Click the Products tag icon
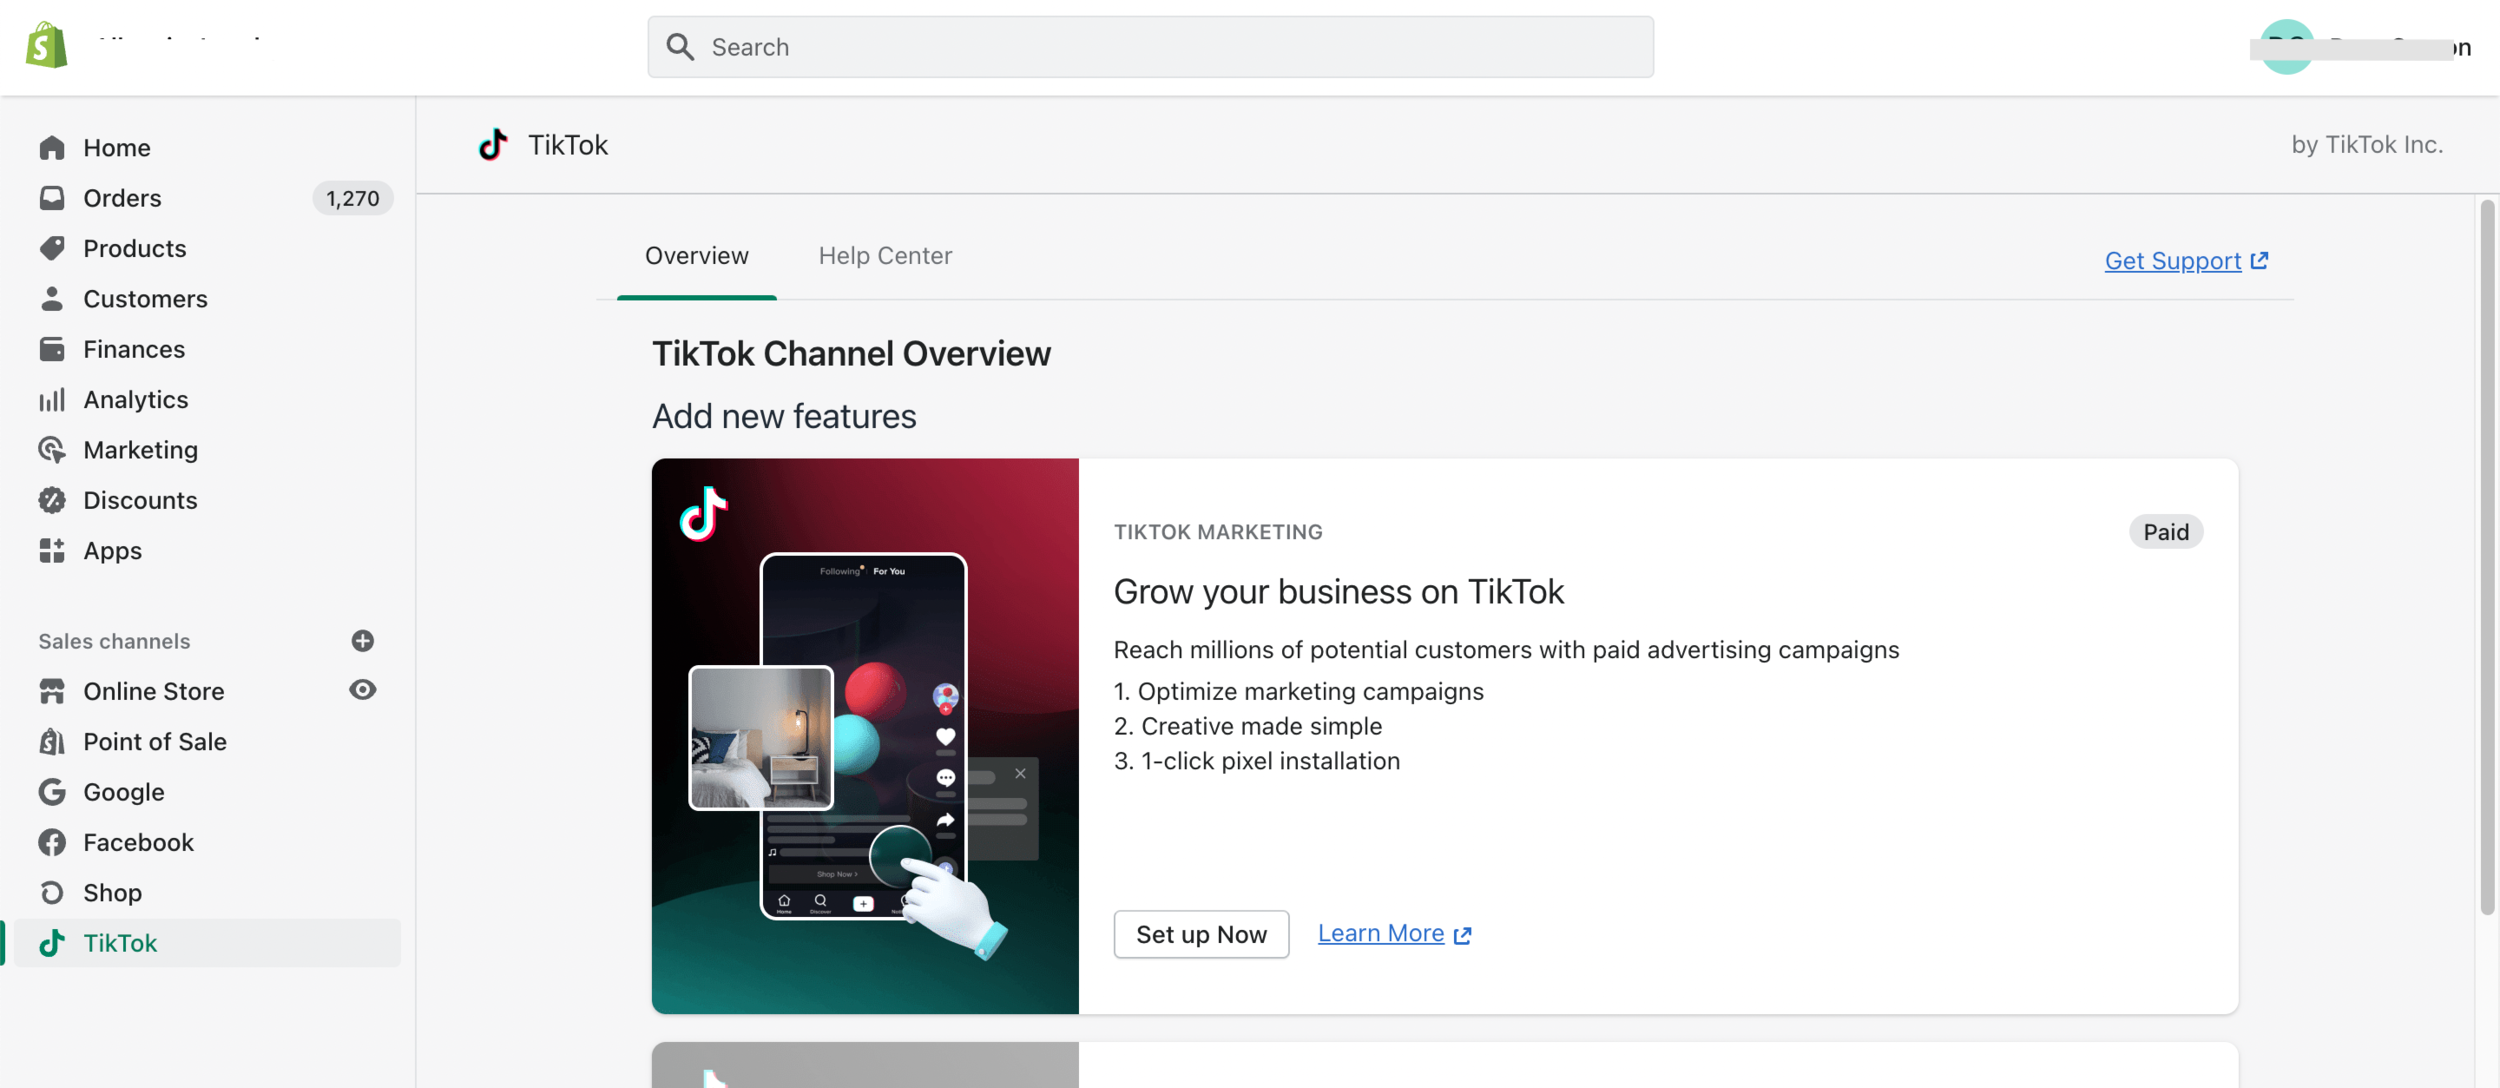This screenshot has width=2500, height=1088. click(52, 248)
